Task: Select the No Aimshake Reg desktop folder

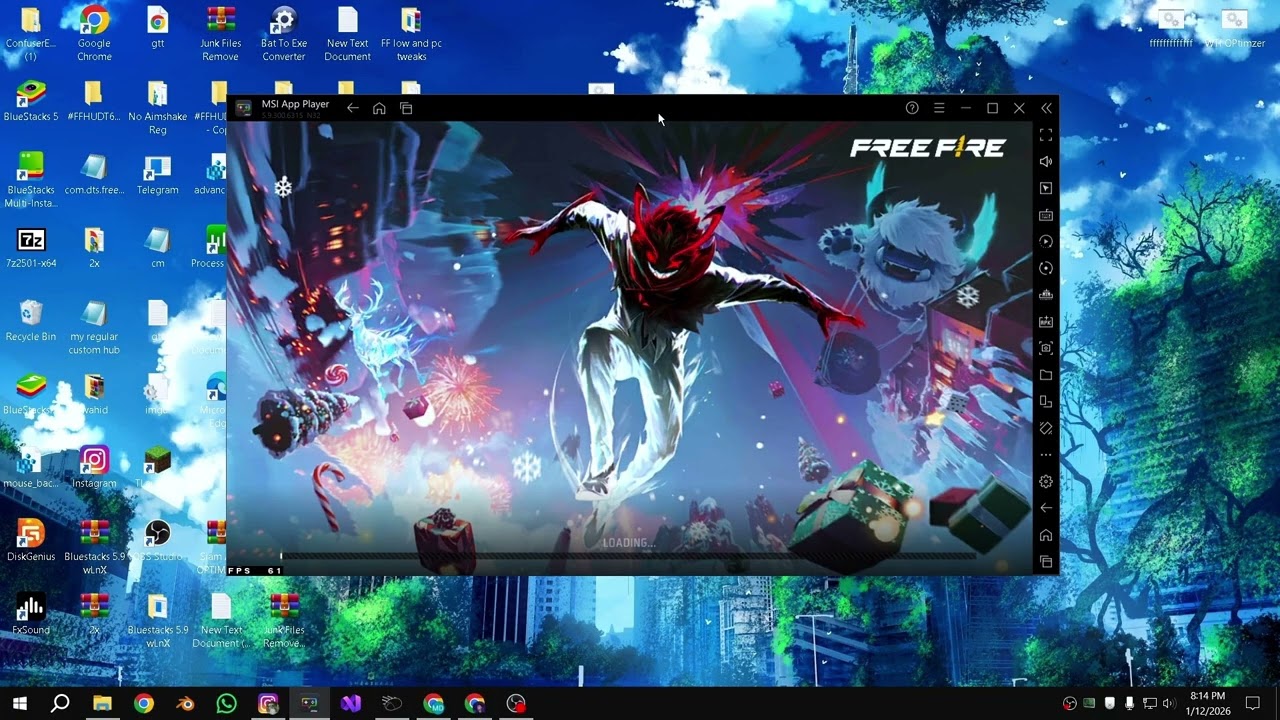Action: (x=158, y=108)
